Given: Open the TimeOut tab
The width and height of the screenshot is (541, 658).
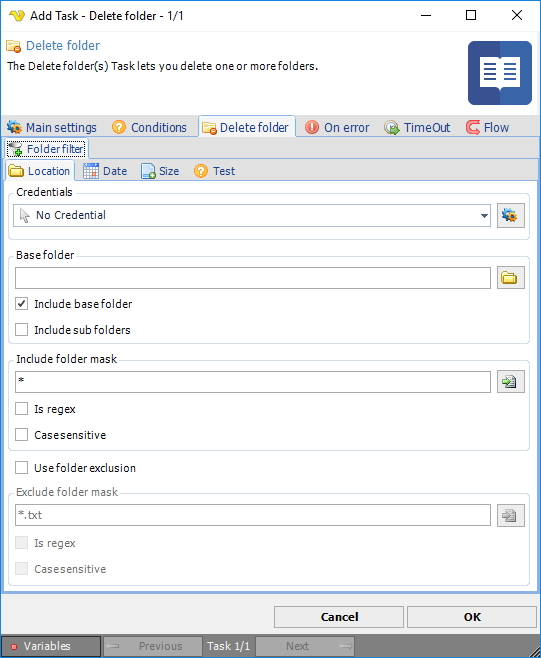Looking at the screenshot, I should (x=417, y=127).
